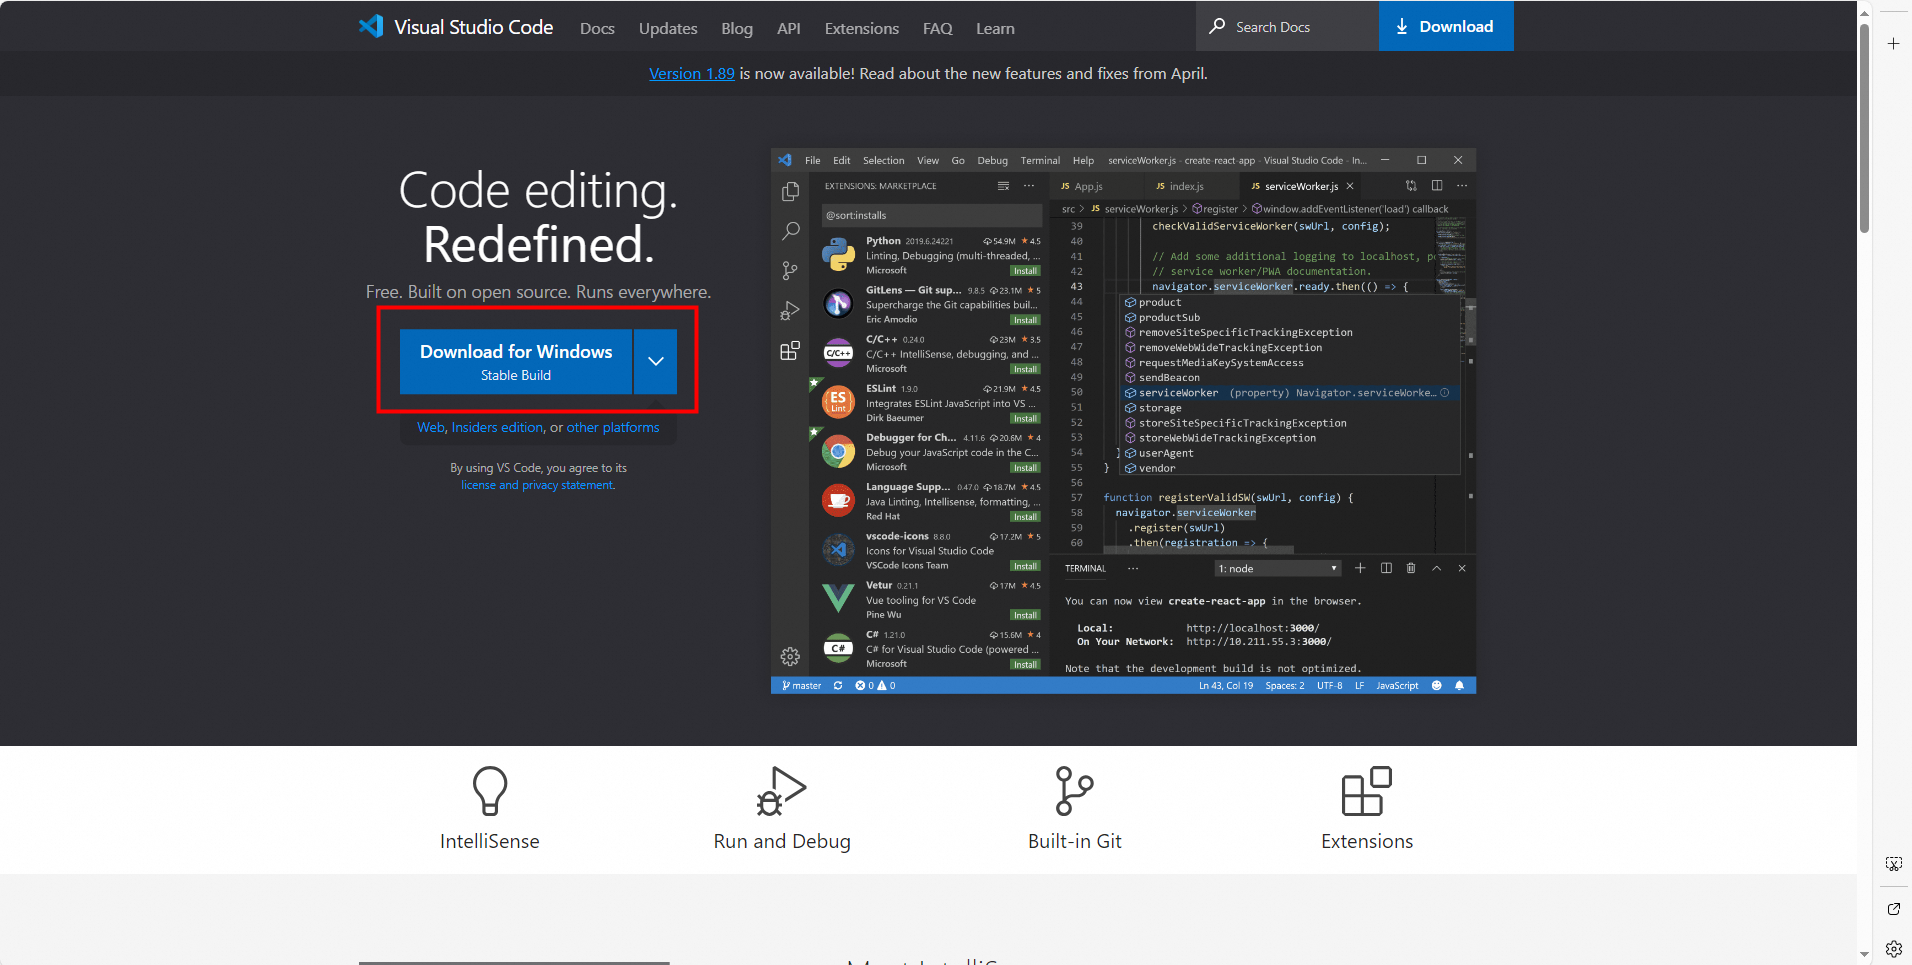Click the IntelliSense lightbulb icon
The width and height of the screenshot is (1912, 965).
489,791
